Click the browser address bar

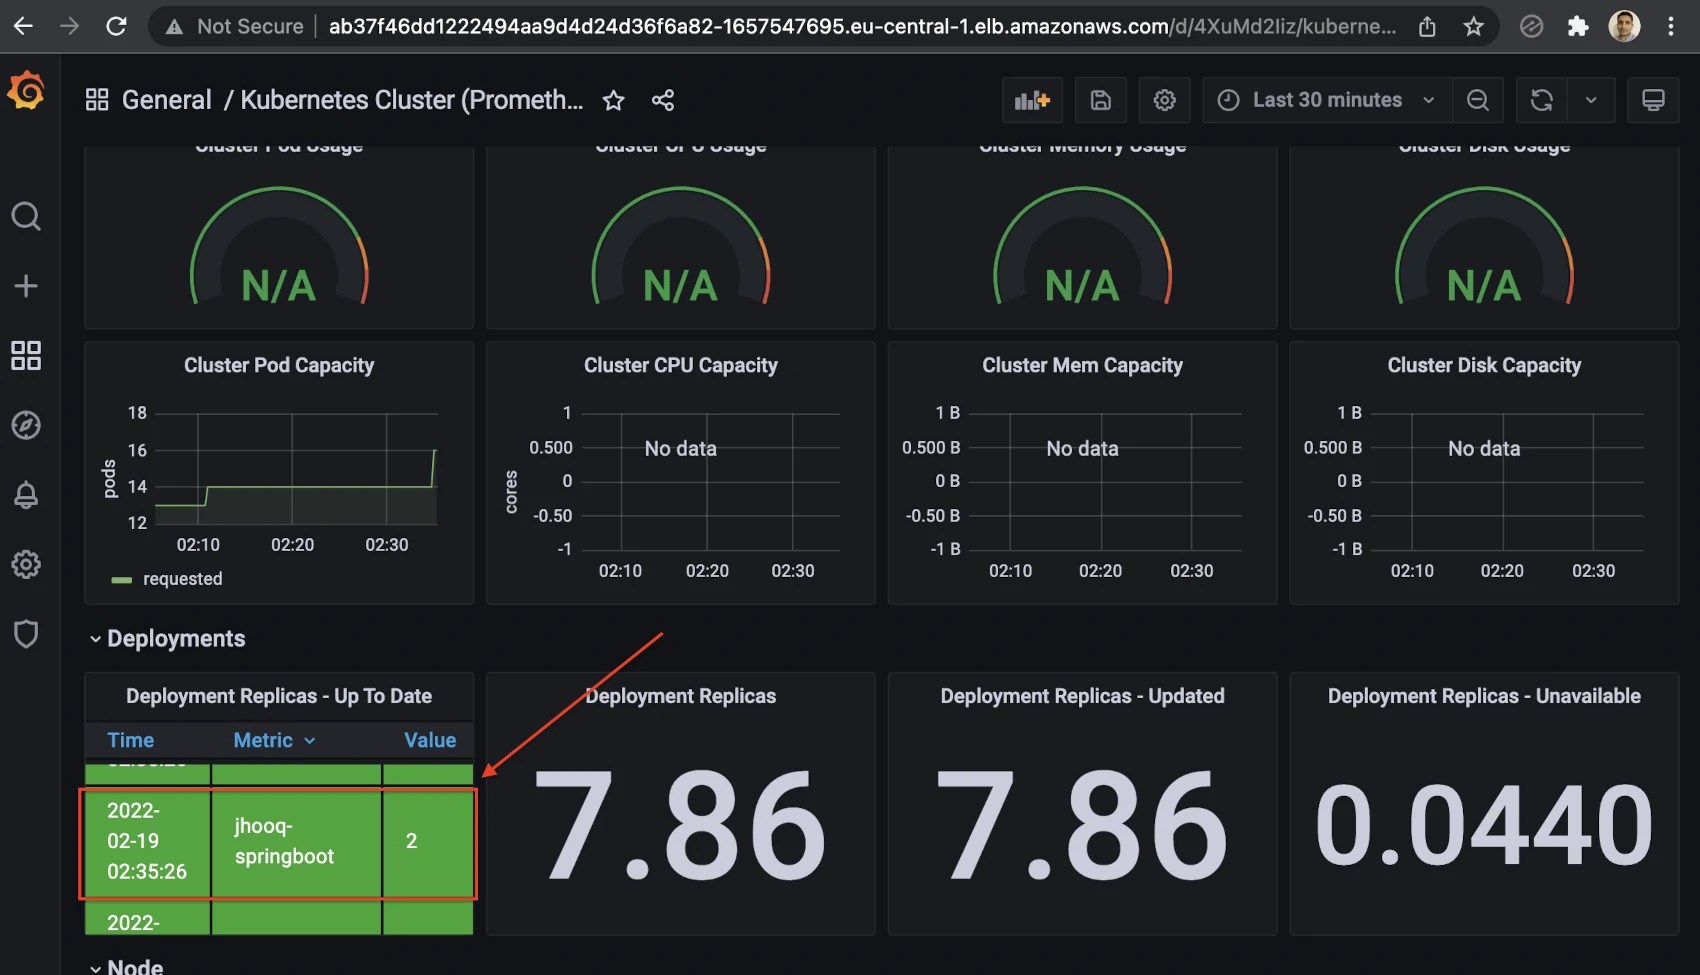800,26
